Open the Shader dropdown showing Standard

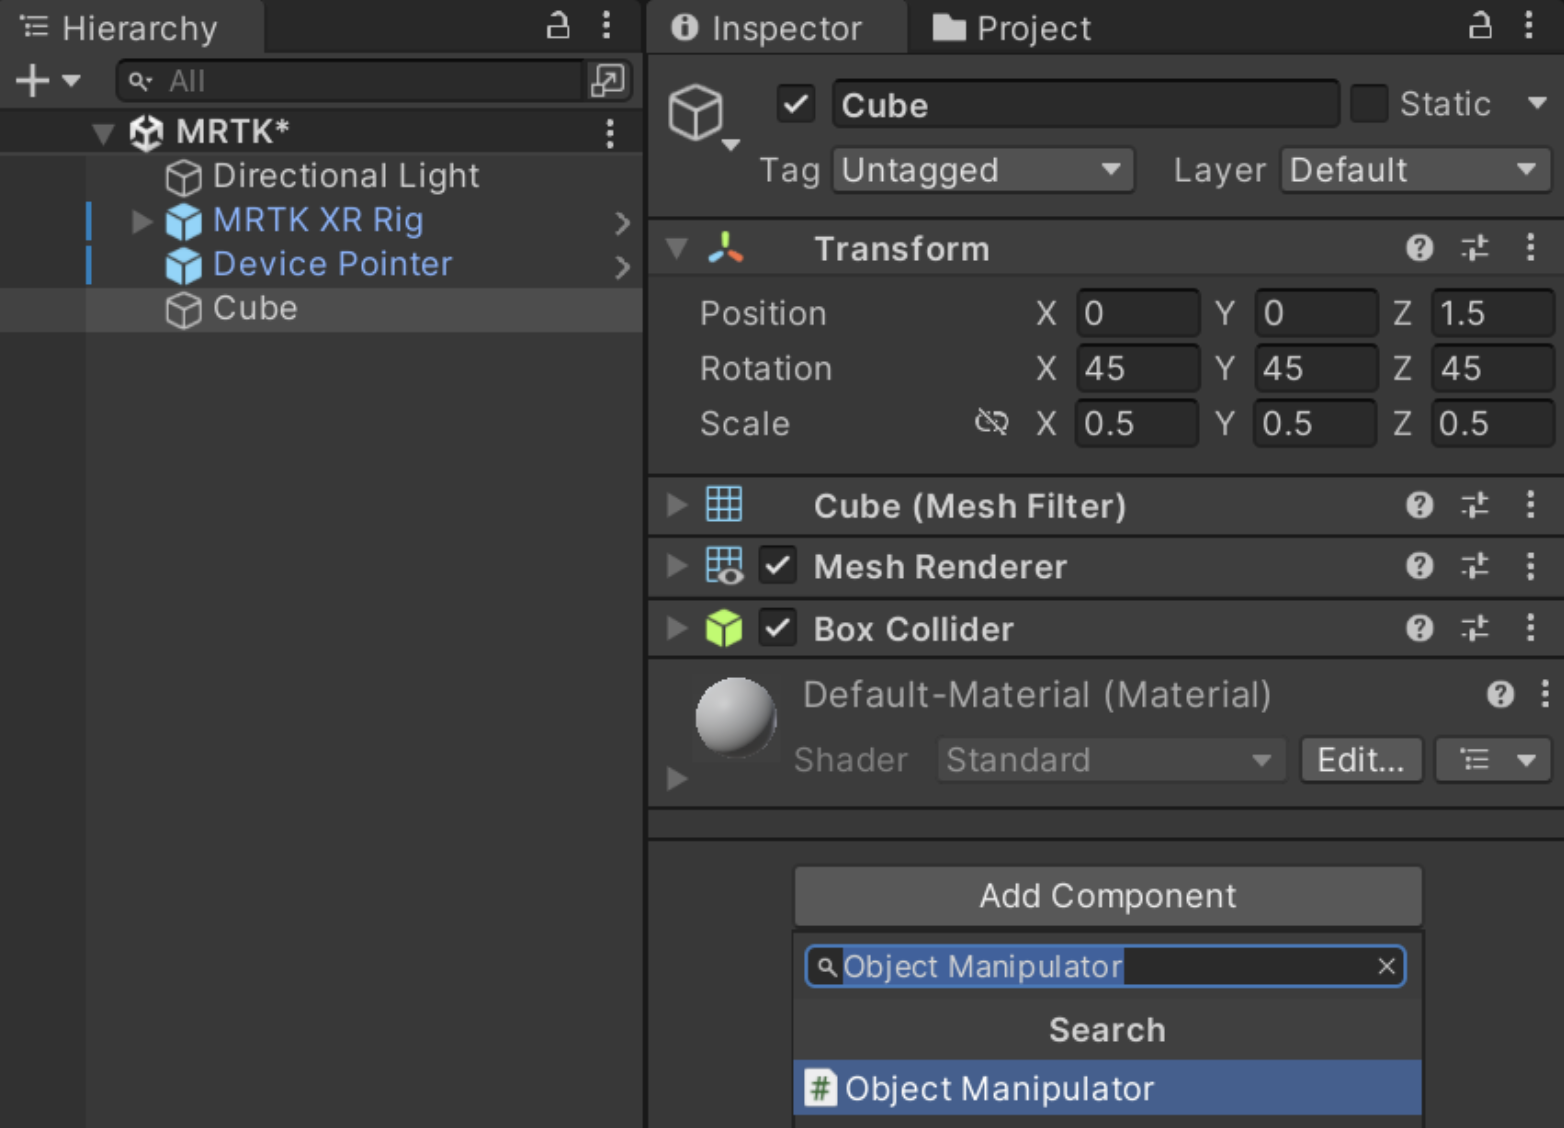pyautogui.click(x=1111, y=760)
